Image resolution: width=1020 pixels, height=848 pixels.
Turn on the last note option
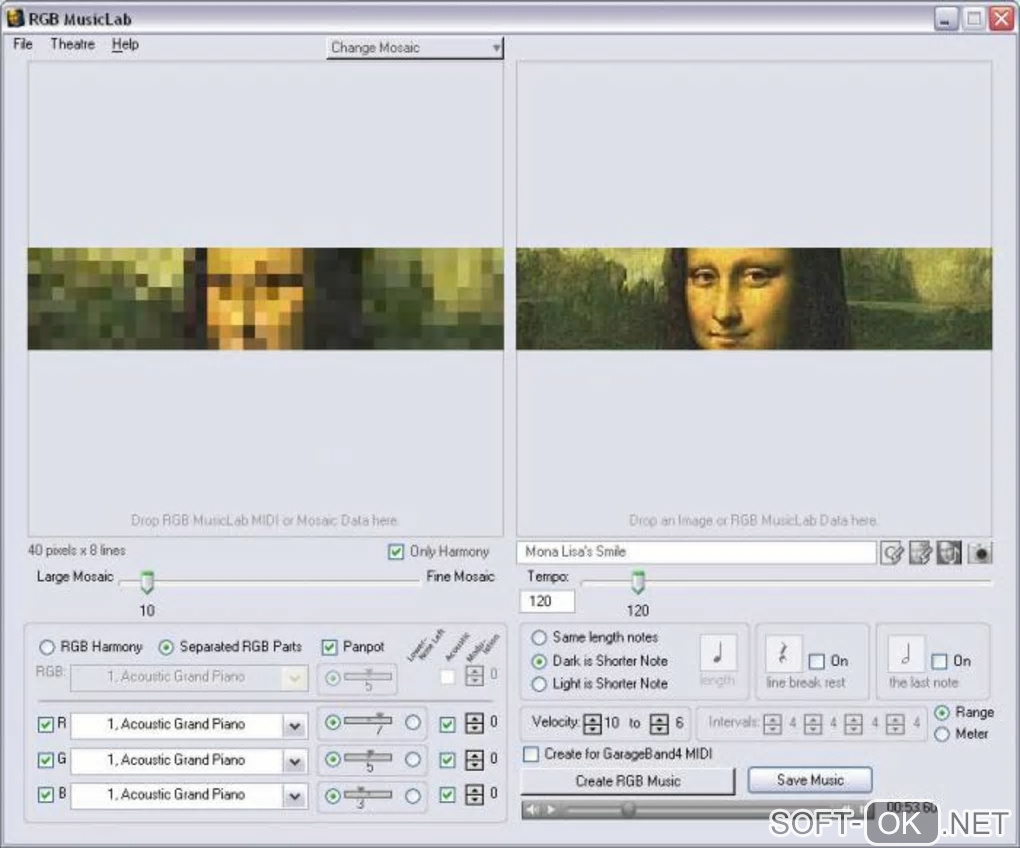click(939, 661)
